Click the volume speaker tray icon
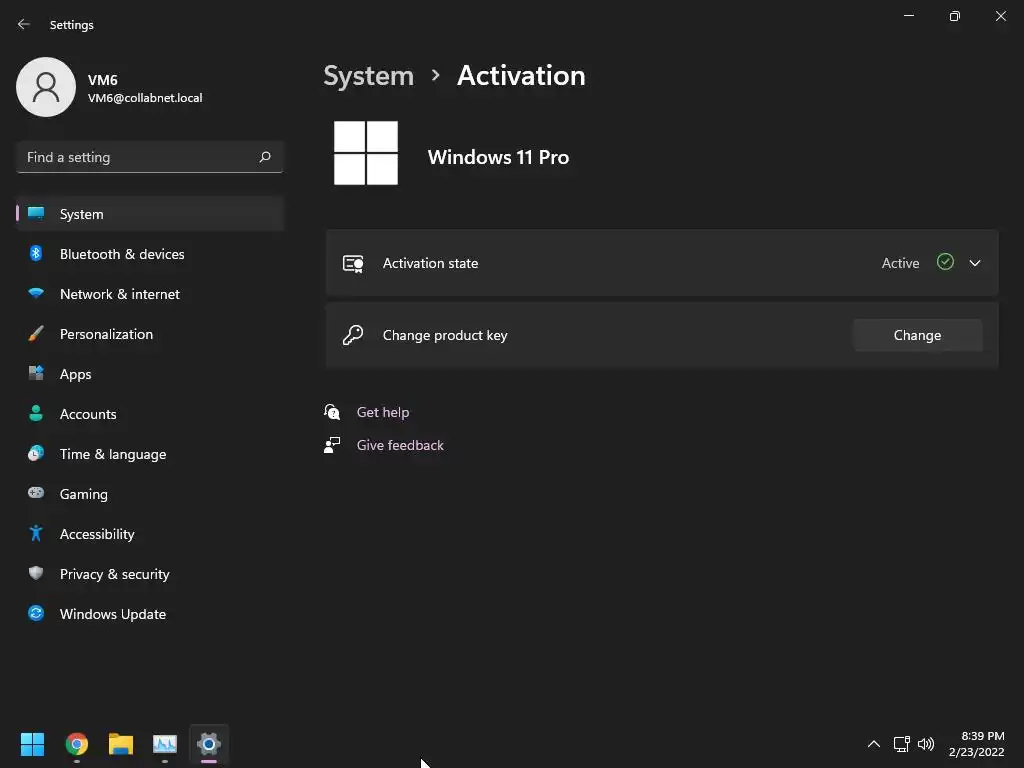This screenshot has height=768, width=1024. (x=926, y=744)
